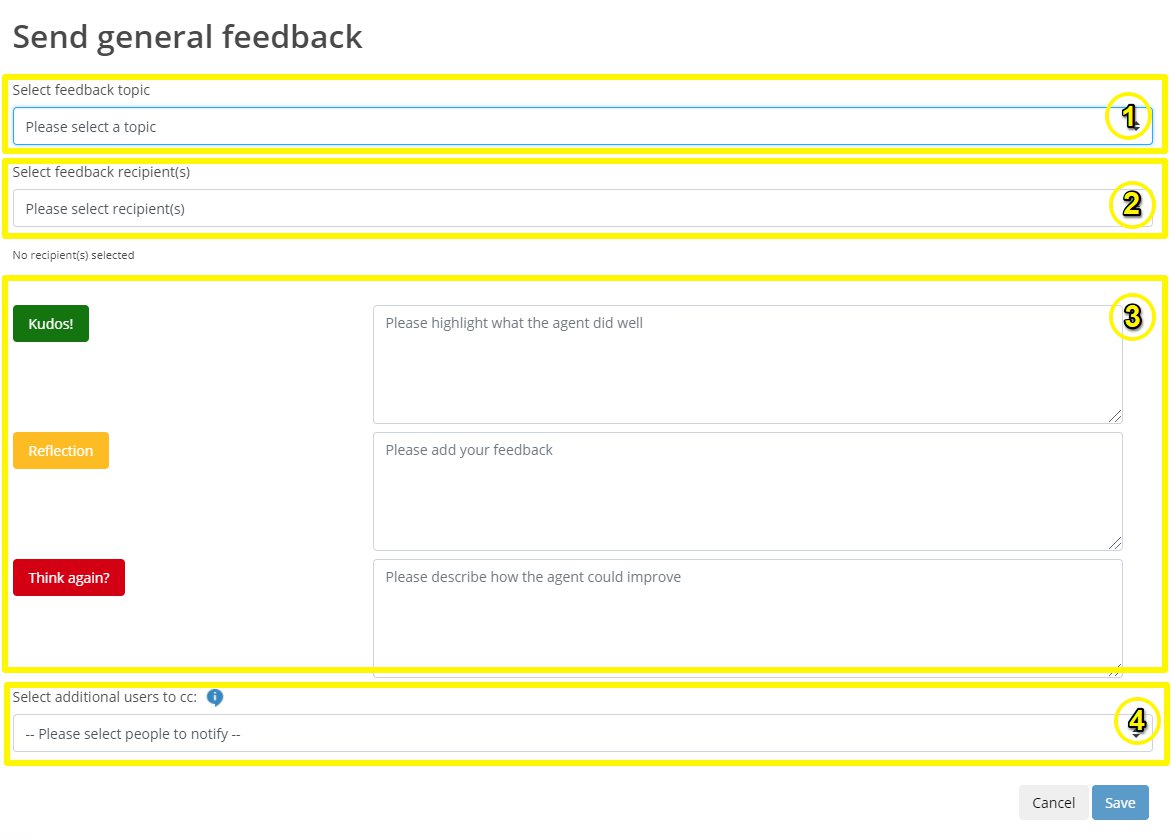This screenshot has width=1172, height=838.
Task: Click the green Kudos! button
Action: (x=51, y=324)
